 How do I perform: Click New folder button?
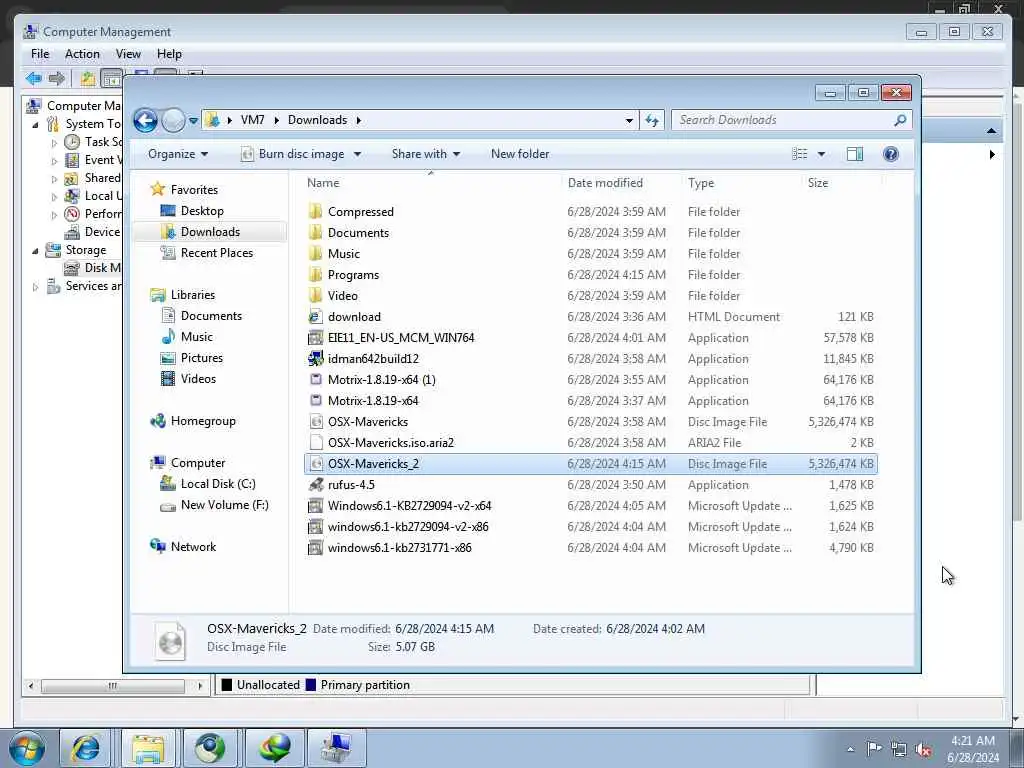click(520, 154)
